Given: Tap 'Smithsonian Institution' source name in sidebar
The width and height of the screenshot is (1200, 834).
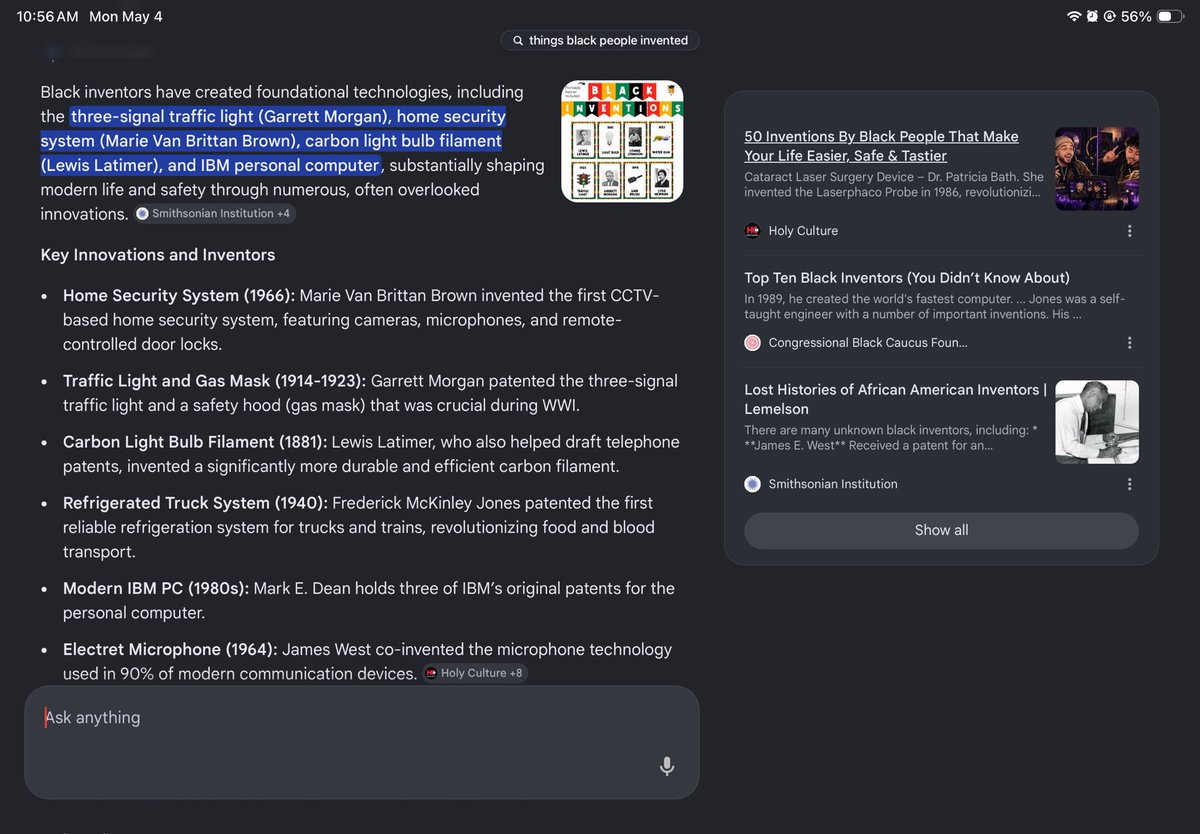Looking at the screenshot, I should 833,484.
